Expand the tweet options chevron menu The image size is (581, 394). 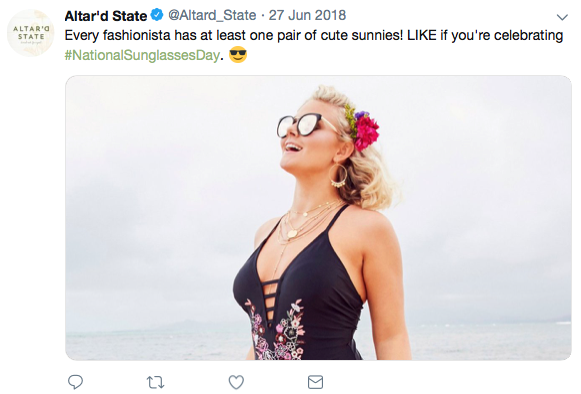tap(562, 17)
